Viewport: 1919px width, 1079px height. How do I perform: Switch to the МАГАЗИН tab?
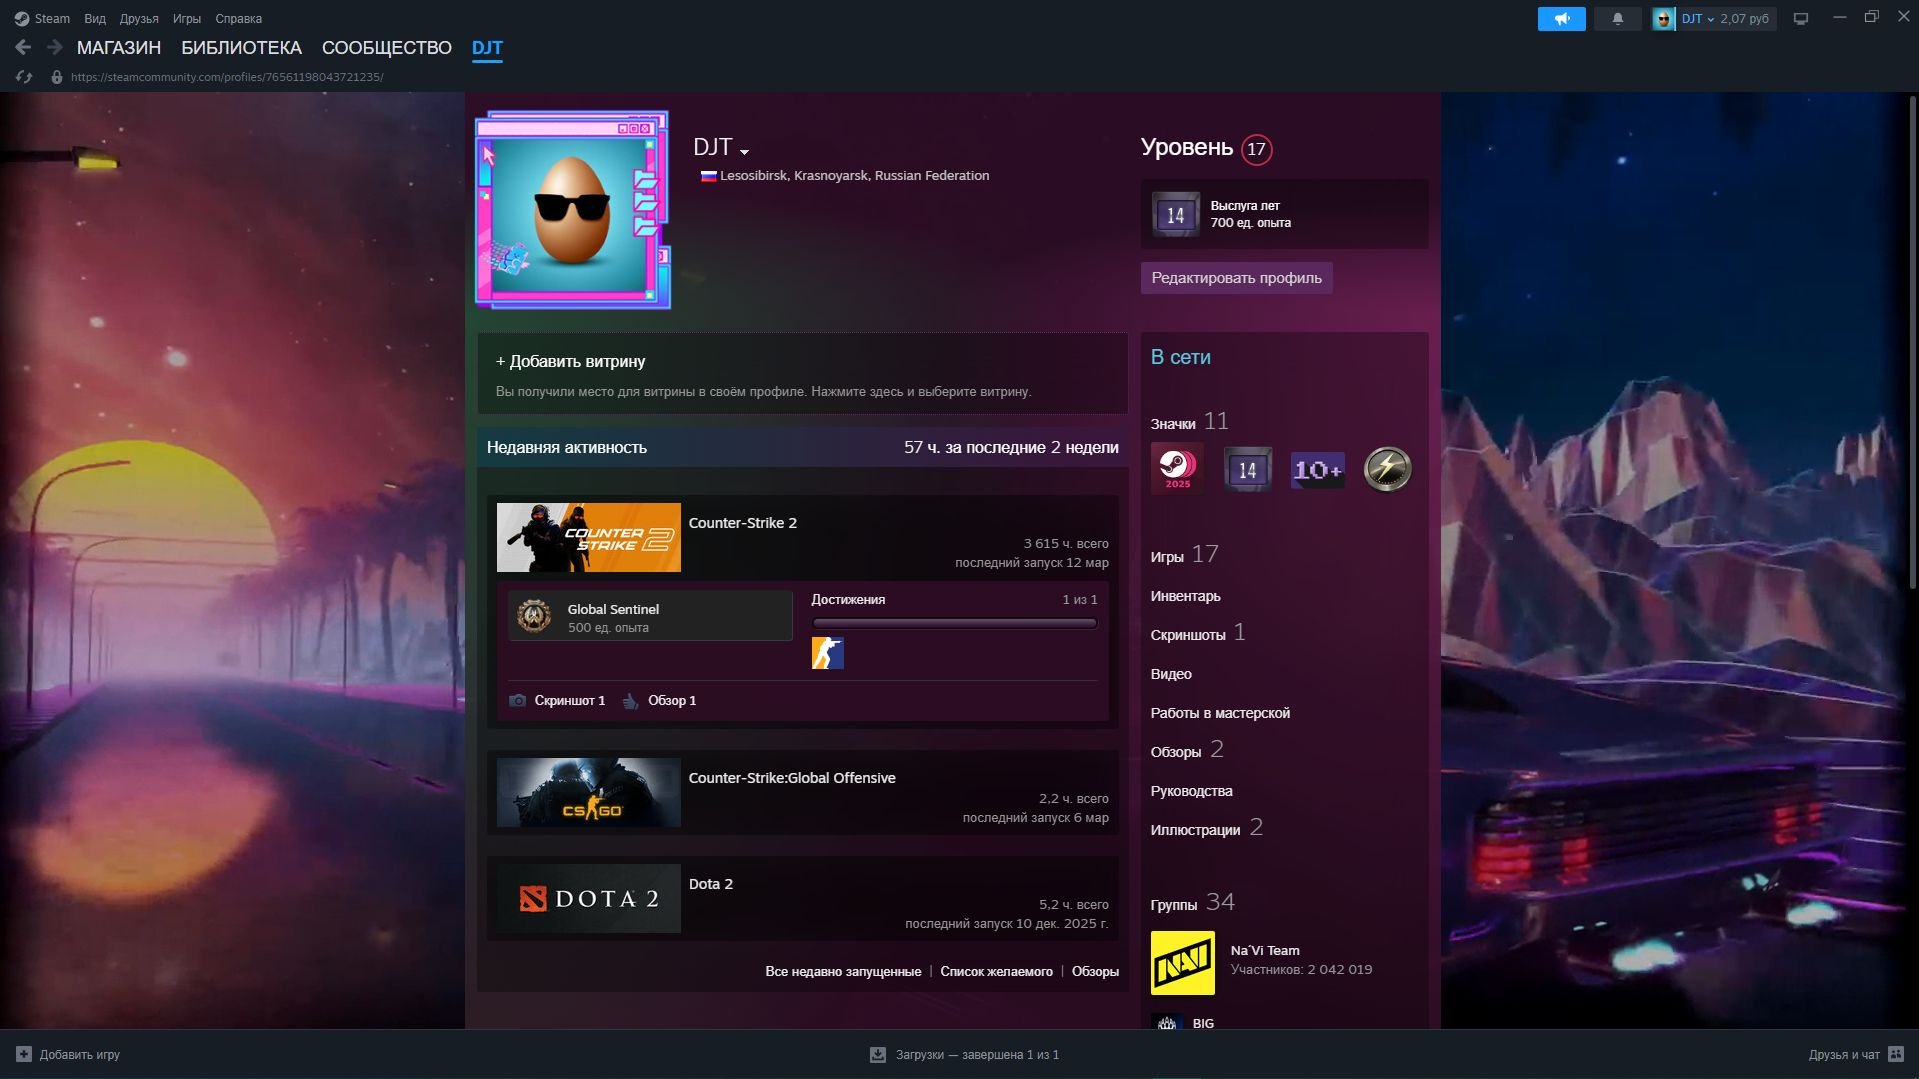click(119, 47)
